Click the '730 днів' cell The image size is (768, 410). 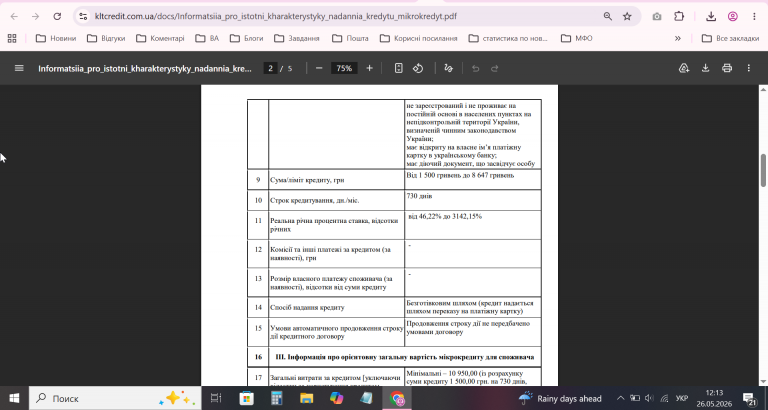(x=473, y=200)
